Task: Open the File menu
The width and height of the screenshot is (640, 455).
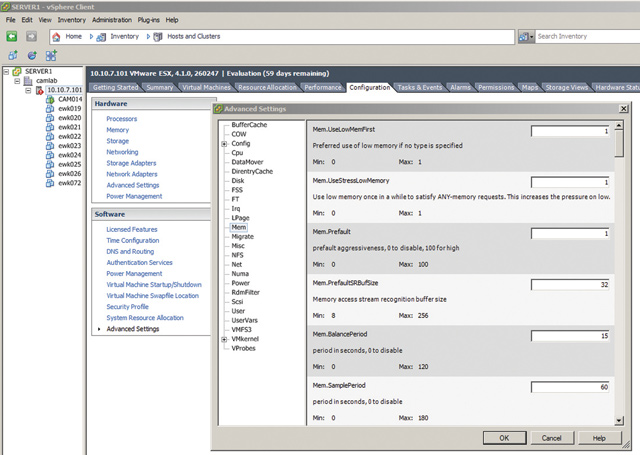Action: [x=10, y=20]
